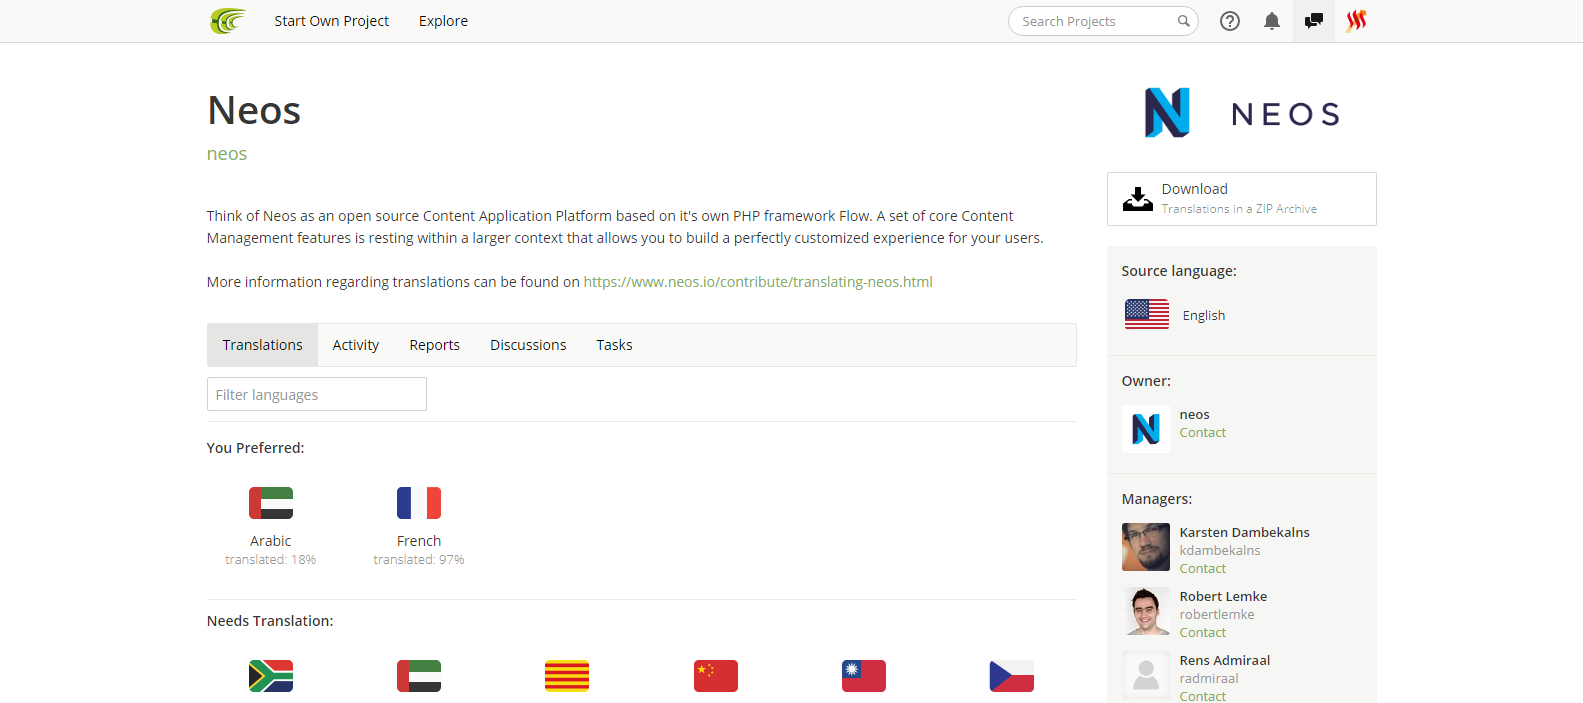Switch to the Discussions tab
Viewport: 1583px width, 703px height.
click(x=528, y=345)
